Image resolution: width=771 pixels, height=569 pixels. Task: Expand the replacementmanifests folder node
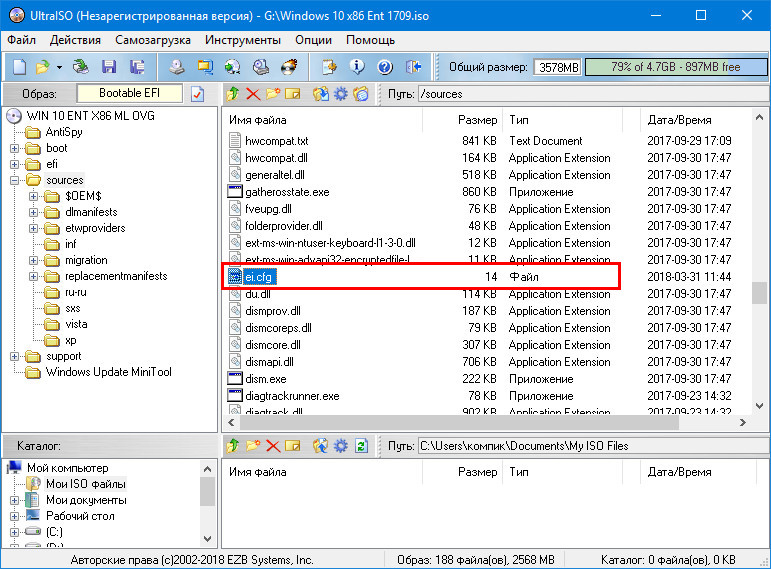[33, 276]
